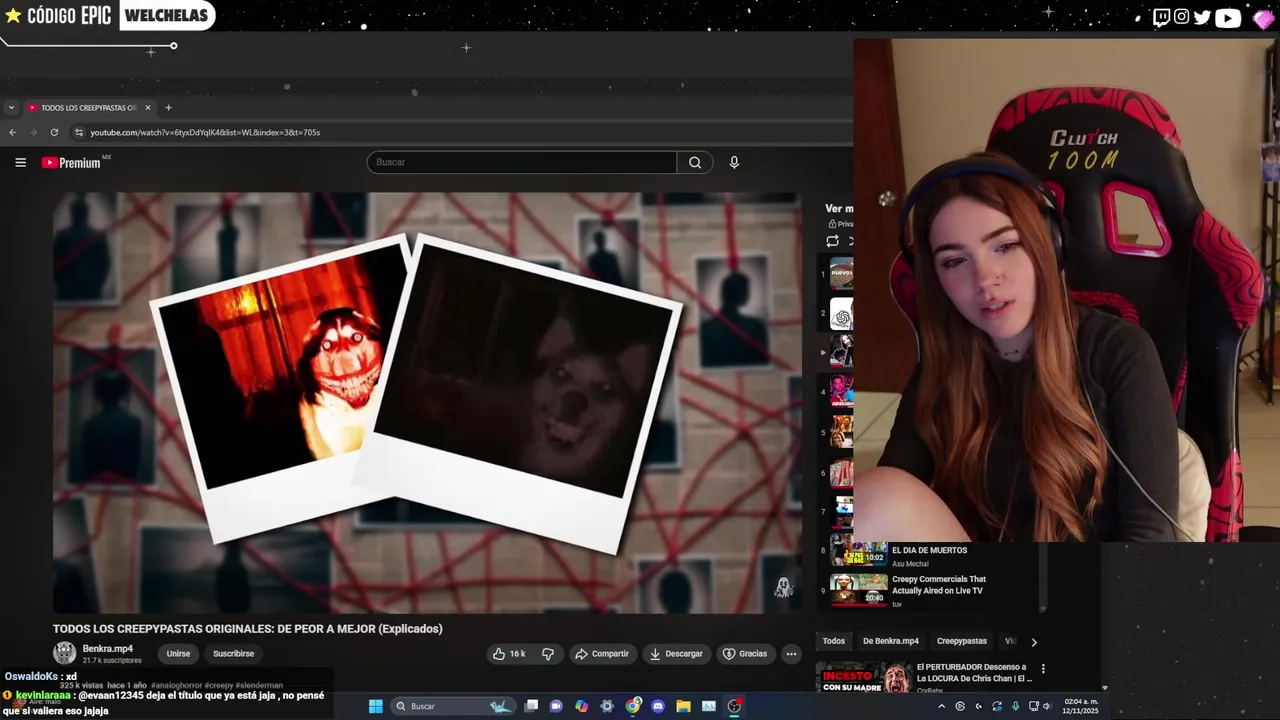This screenshot has width=1280, height=720.
Task: Open Benkra.mp4 channel avatar
Action: click(x=64, y=653)
